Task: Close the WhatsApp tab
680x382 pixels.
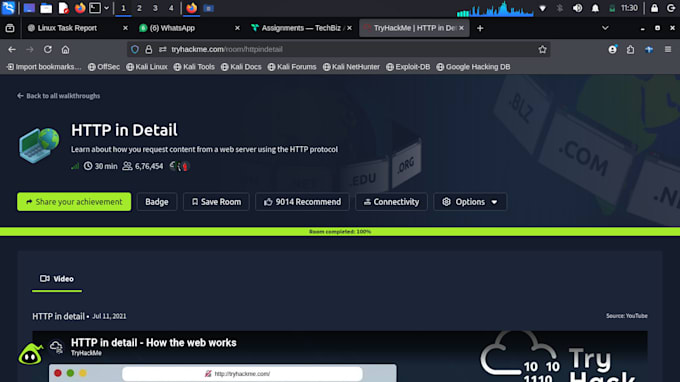Action: (237, 28)
